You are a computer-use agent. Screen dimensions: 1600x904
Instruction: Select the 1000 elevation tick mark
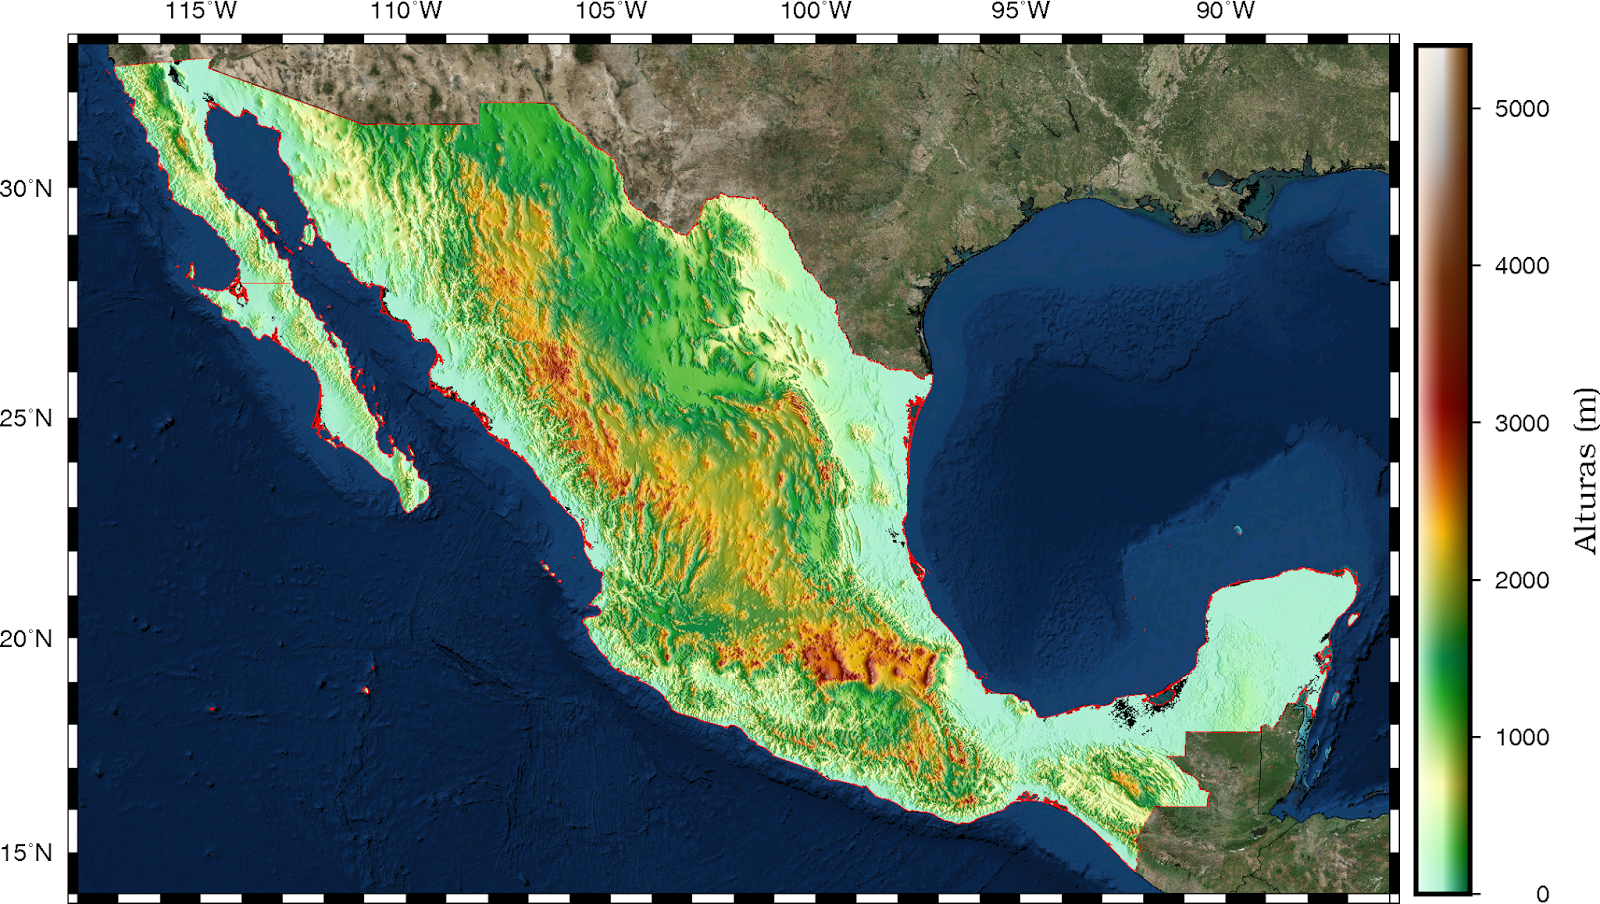[1521, 735]
